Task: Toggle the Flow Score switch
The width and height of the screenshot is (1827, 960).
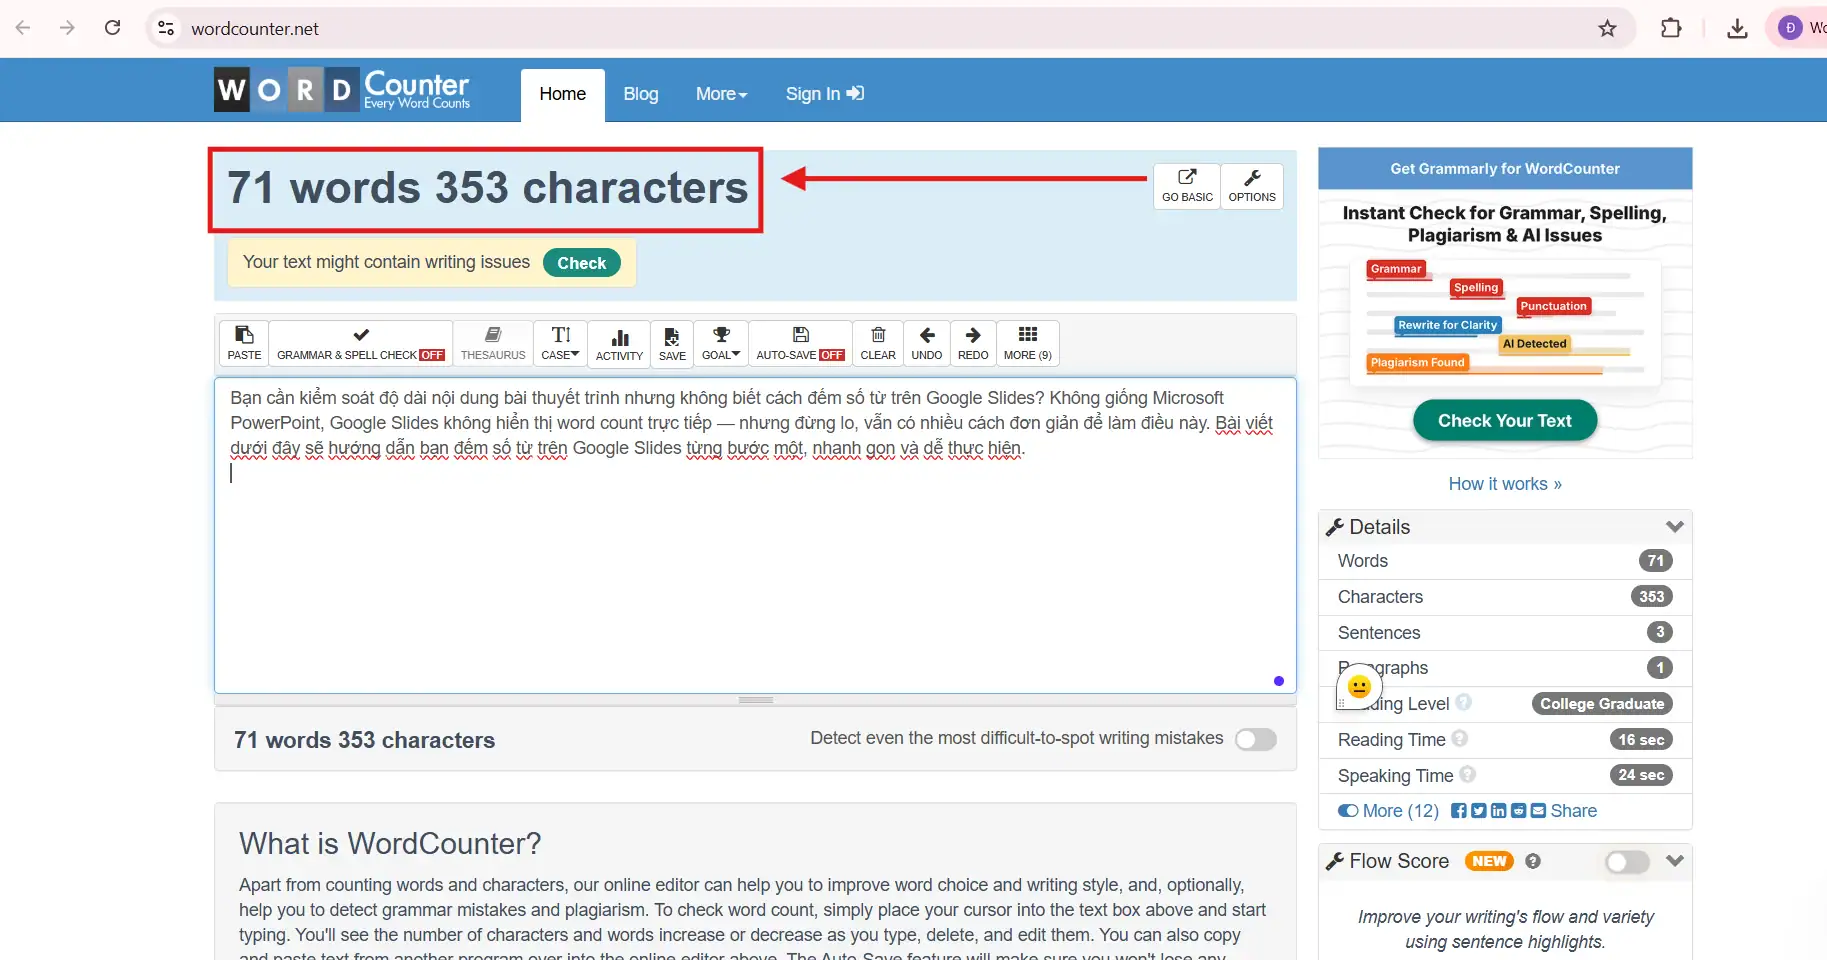Action: point(1626,862)
